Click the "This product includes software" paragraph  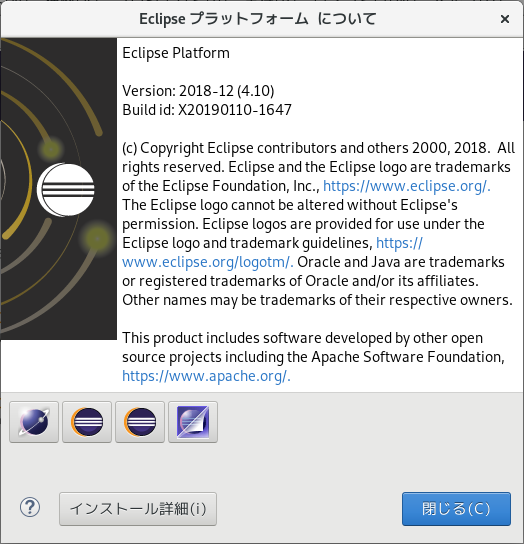point(313,357)
